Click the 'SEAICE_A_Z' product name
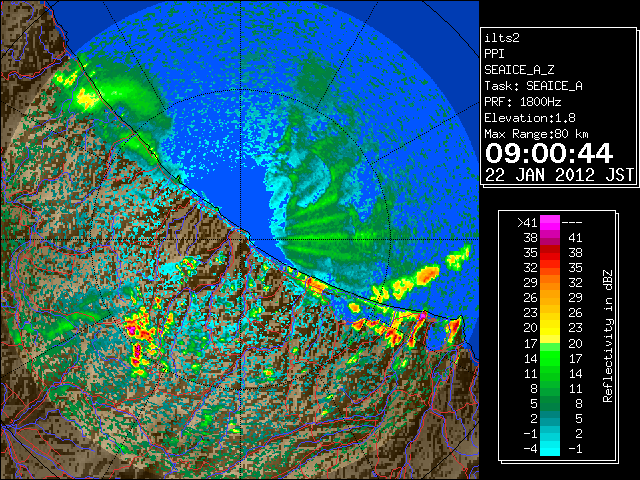 pos(519,70)
